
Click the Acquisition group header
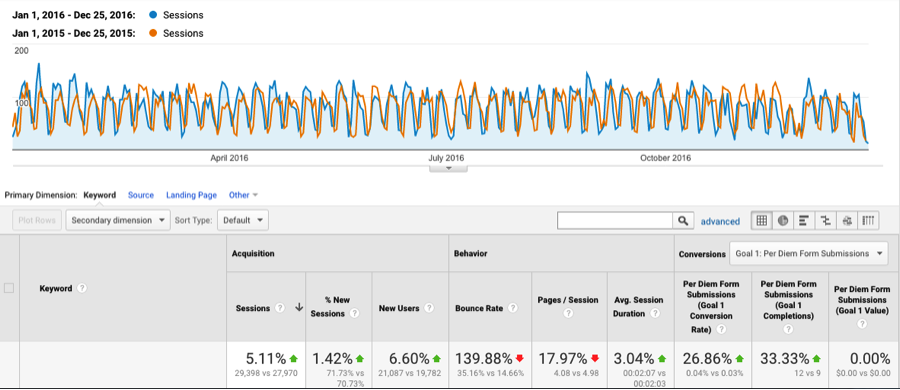click(253, 253)
